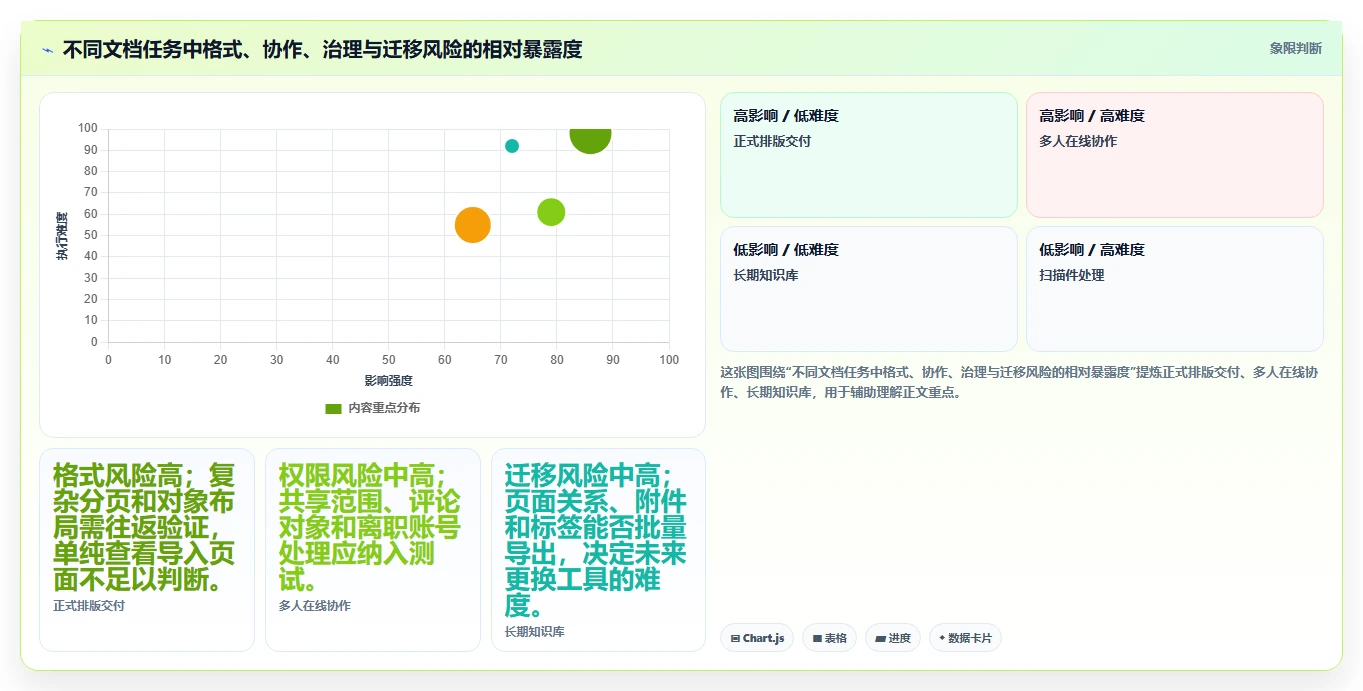Click the chart summary paragraph below quadrants

coord(1019,382)
